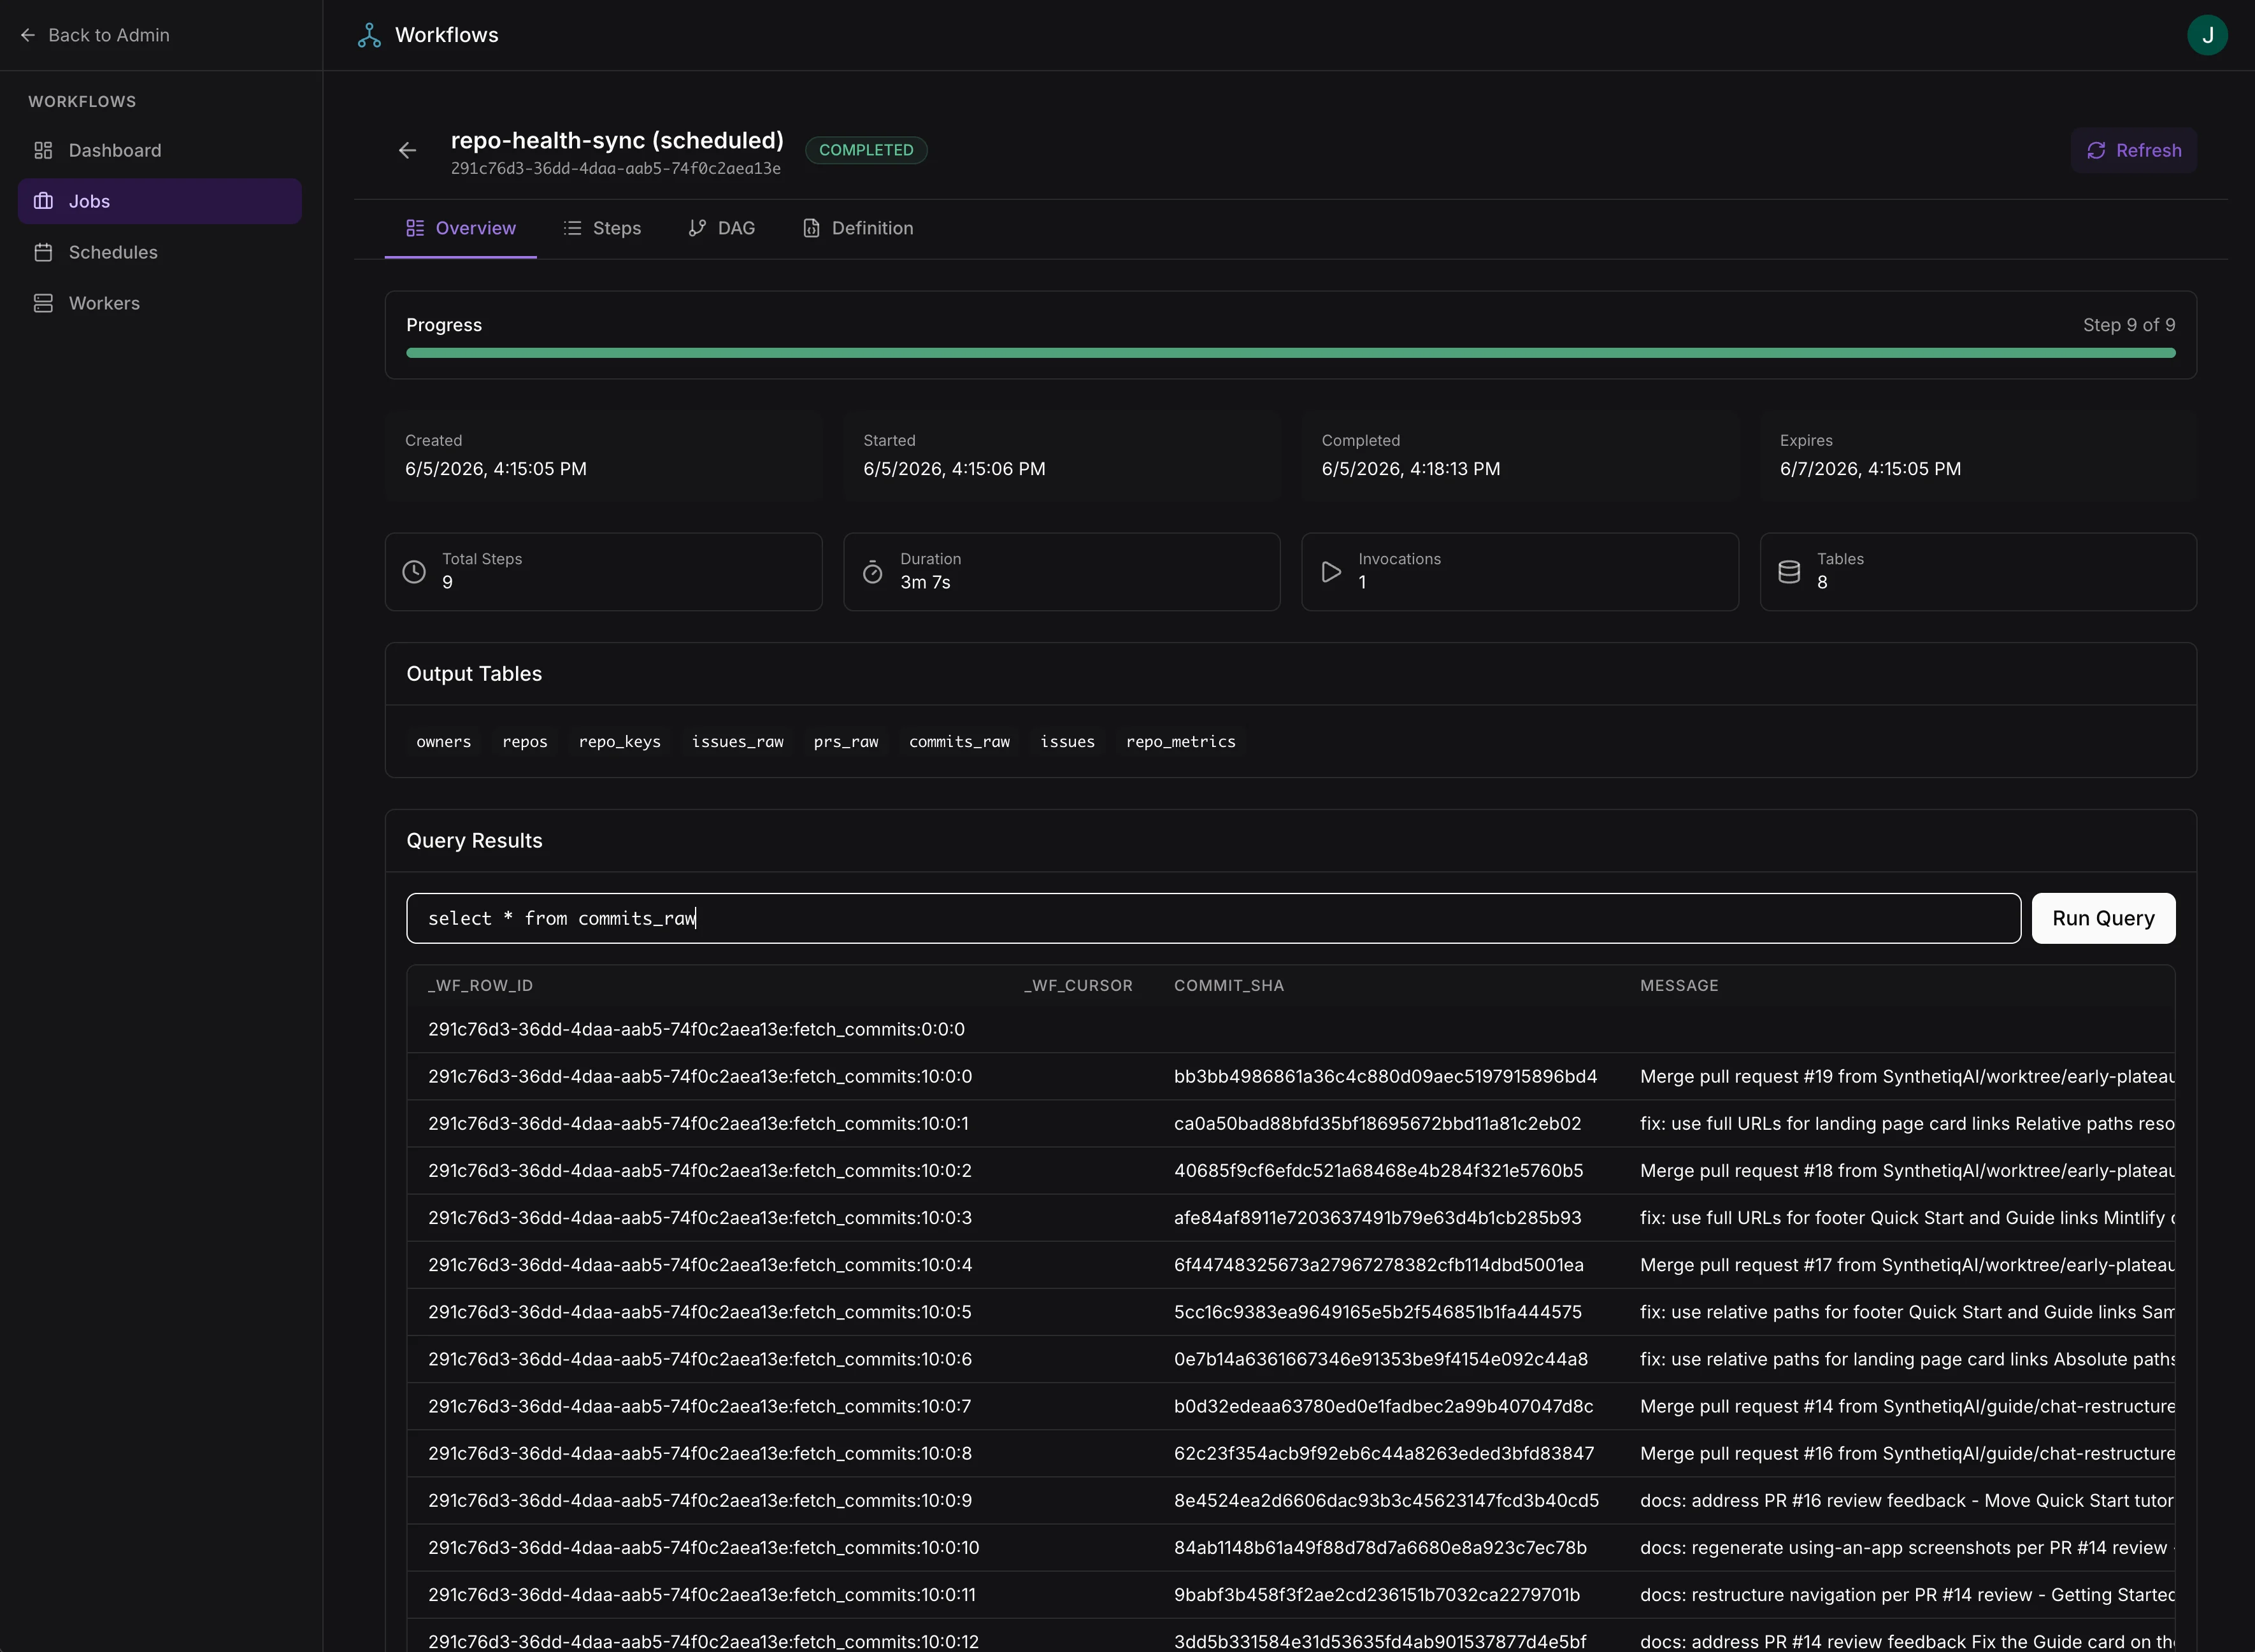Screen dimensions: 2255x1652
Task: Click the Schedules calendar icon
Action: [x=43, y=252]
